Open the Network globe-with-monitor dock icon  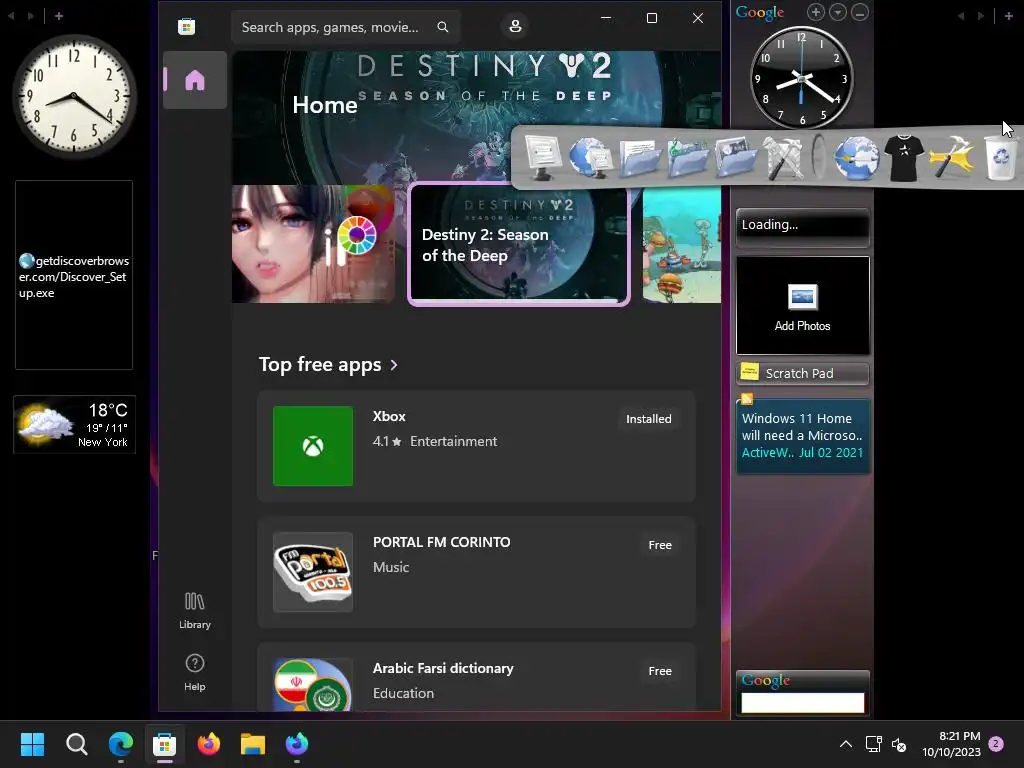(x=590, y=157)
